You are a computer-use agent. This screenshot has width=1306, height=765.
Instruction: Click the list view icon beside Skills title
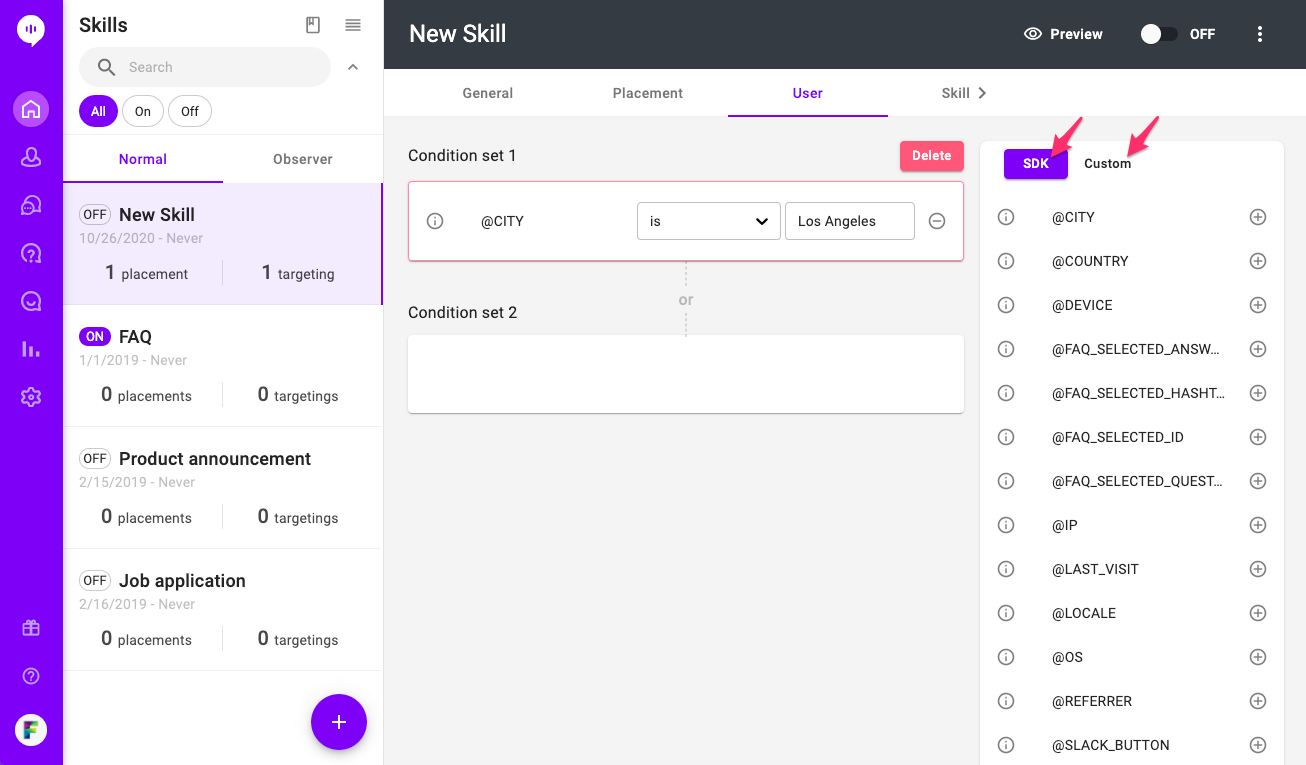353,25
